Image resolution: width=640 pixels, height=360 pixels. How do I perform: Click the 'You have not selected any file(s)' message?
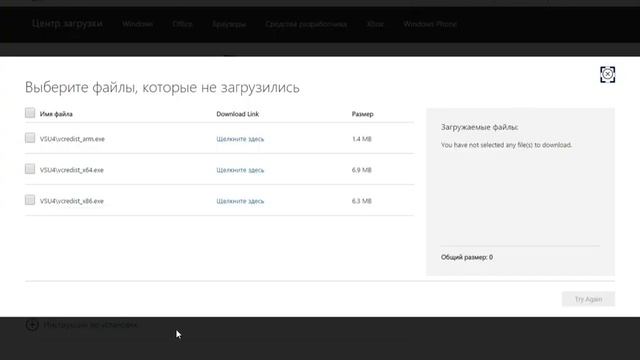(x=506, y=145)
